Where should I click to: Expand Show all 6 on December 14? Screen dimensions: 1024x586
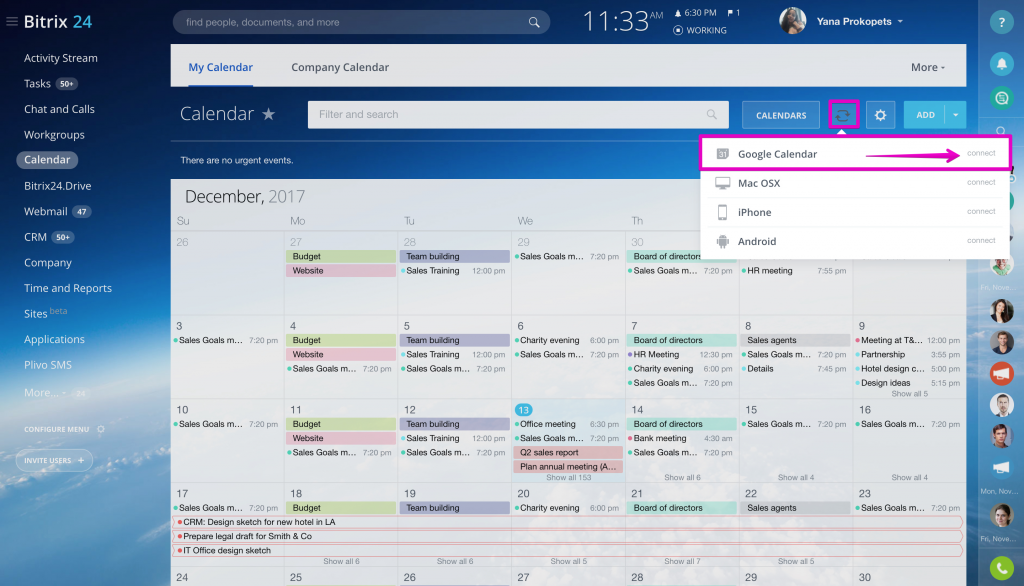(x=682, y=478)
